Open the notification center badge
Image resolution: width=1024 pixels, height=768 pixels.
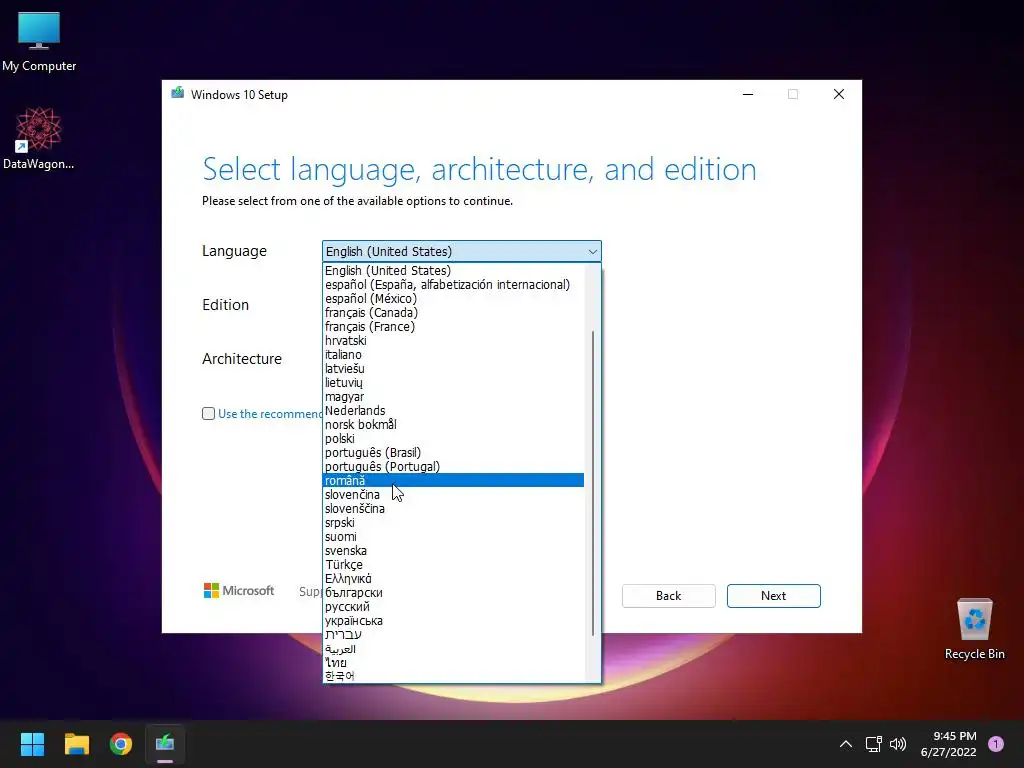[996, 744]
